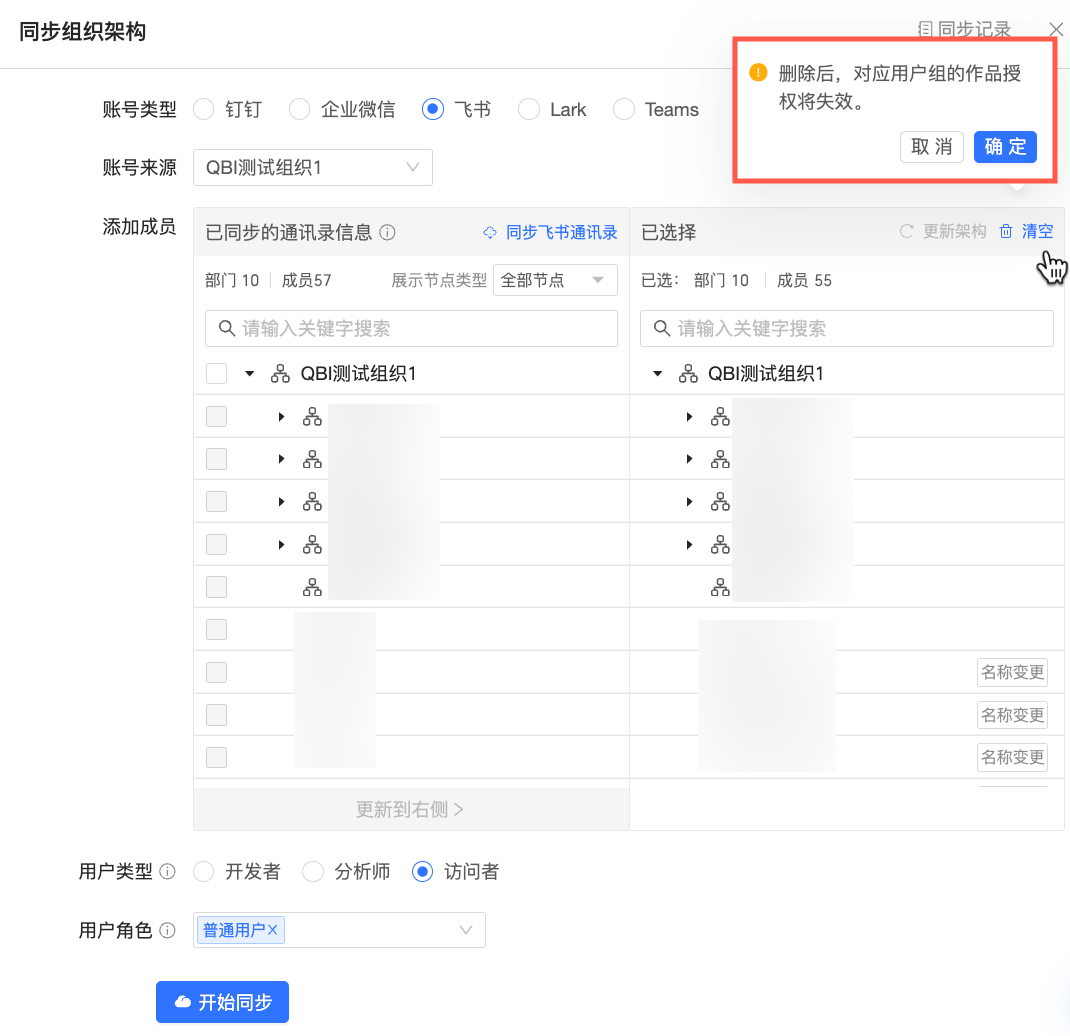1070x1036 pixels.
Task: Close the 同步组织架构 dialog
Action: tap(1056, 29)
